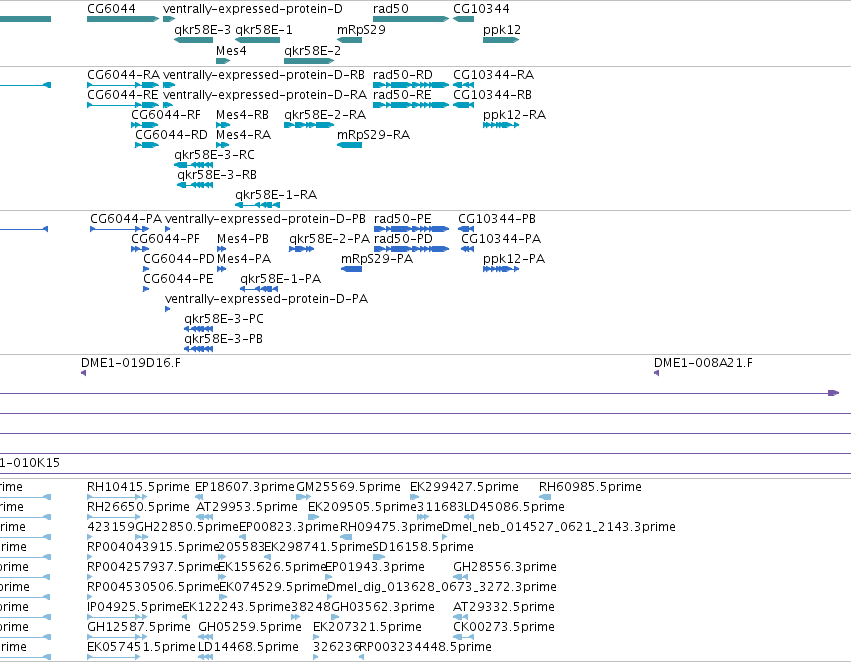This screenshot has width=851, height=662.
Task: Click the LD14468.5prime EST glyph
Action: [205, 657]
